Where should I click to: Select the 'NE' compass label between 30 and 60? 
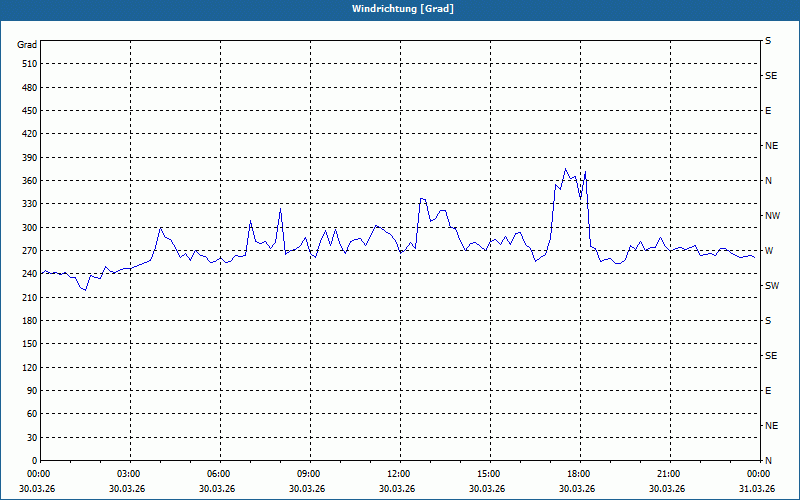(771, 426)
